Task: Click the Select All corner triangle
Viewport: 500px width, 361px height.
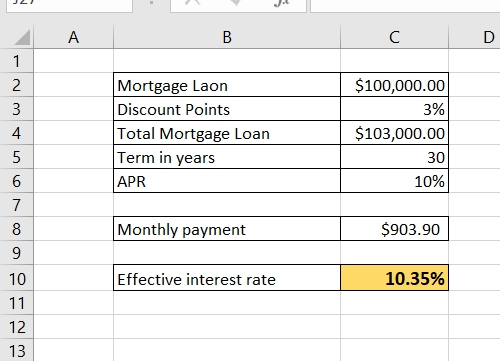Action: click(22, 37)
